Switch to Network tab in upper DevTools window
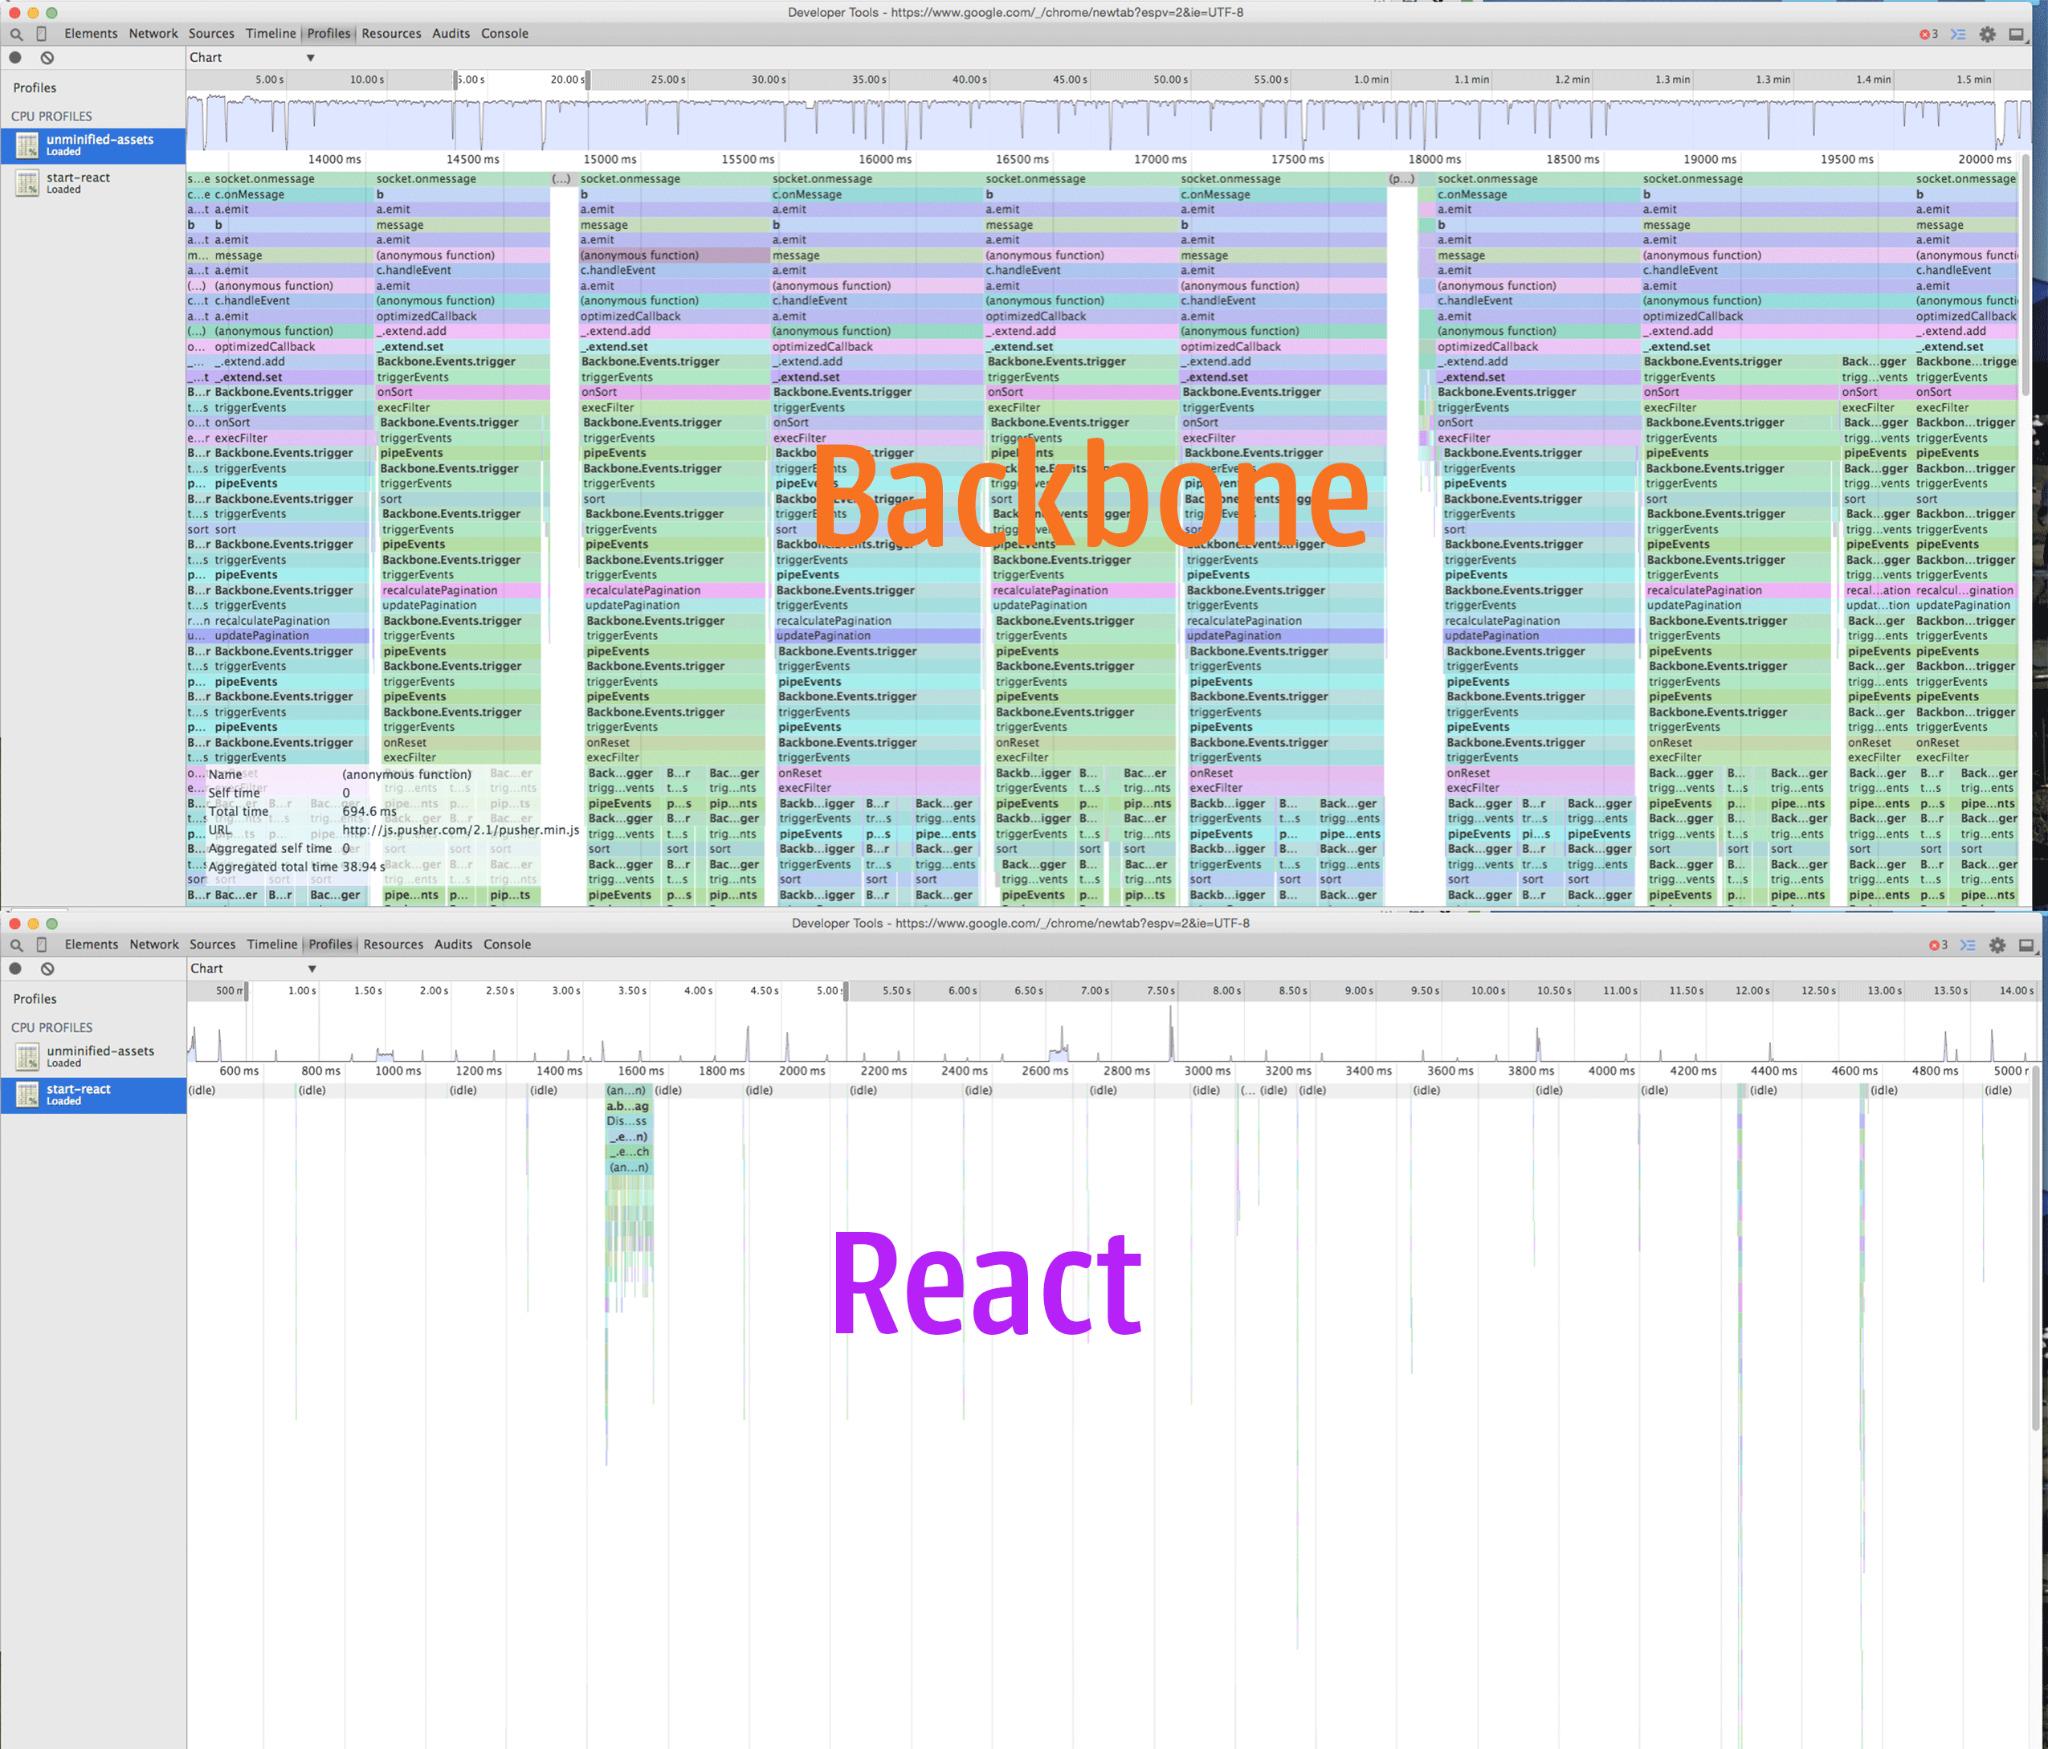 [153, 34]
